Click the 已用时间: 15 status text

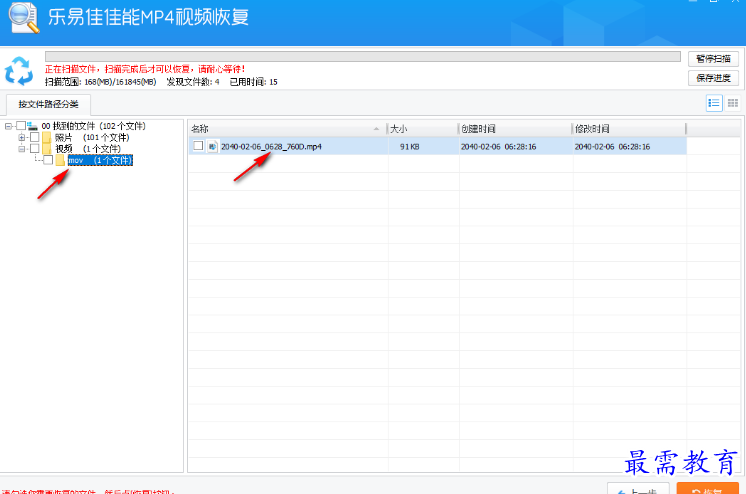254,82
